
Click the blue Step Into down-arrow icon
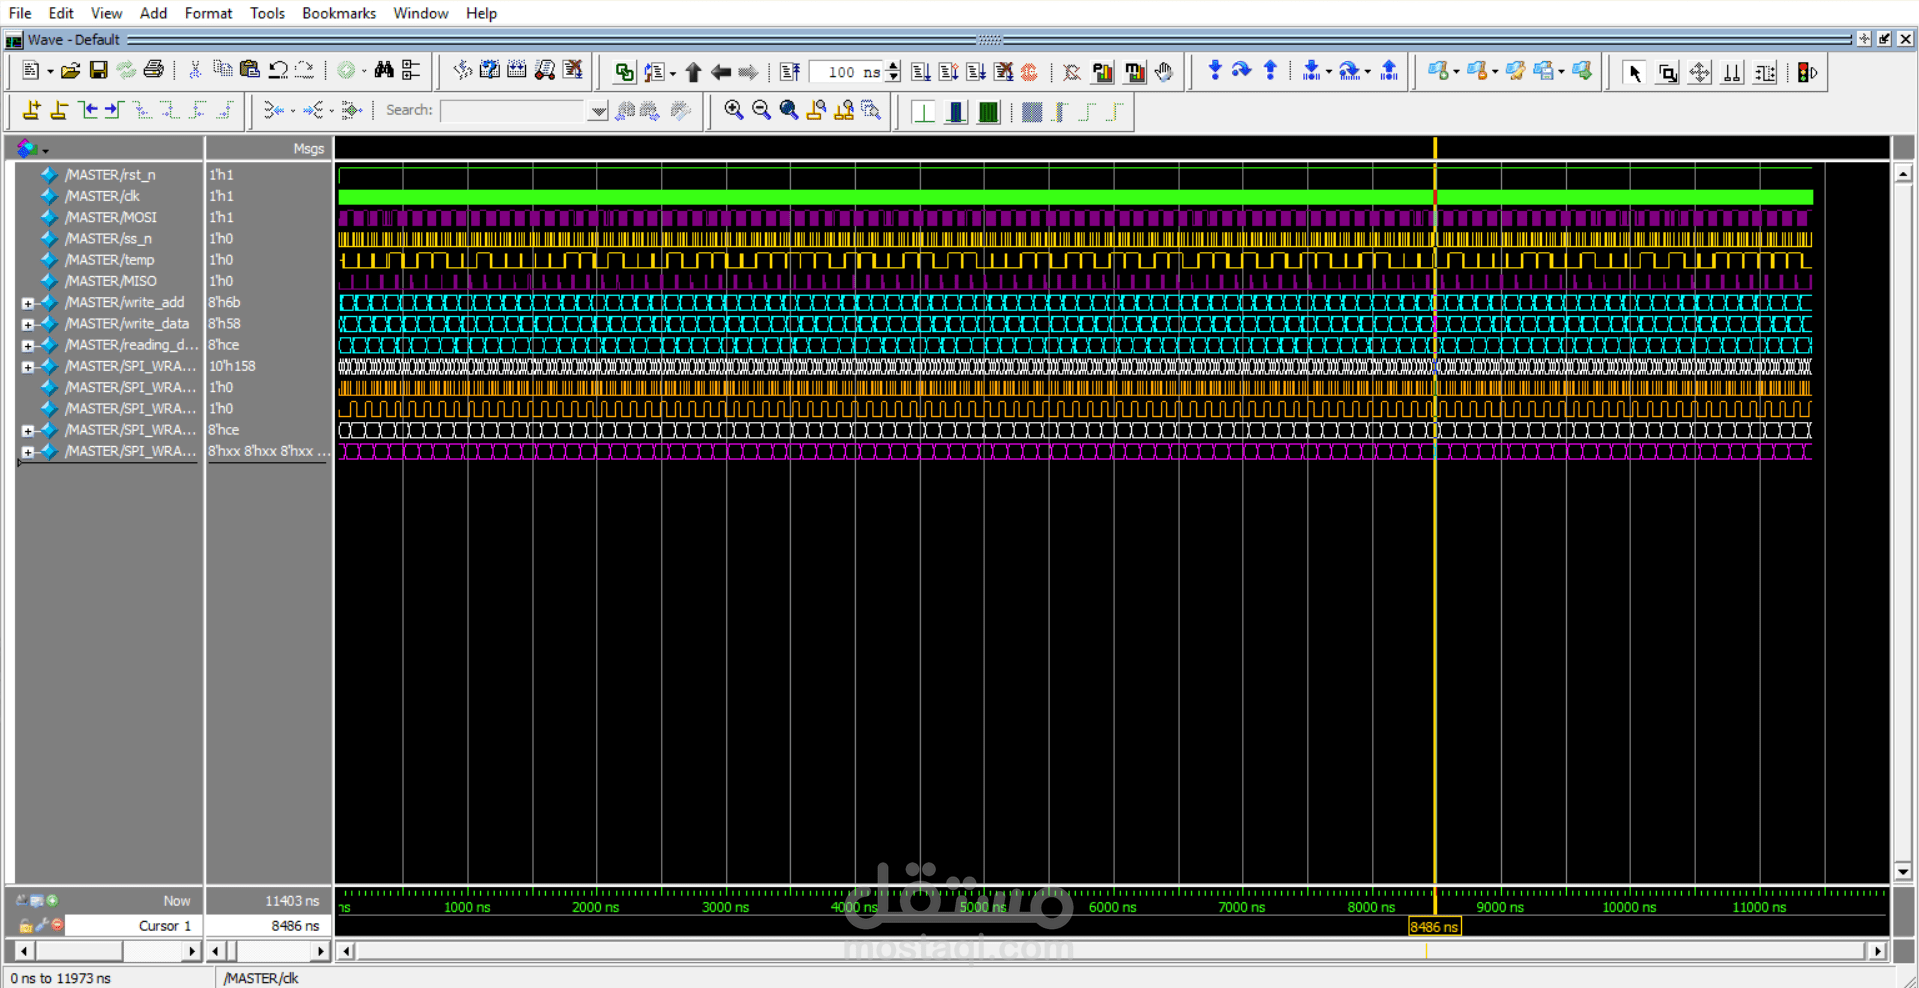[x=1215, y=71]
